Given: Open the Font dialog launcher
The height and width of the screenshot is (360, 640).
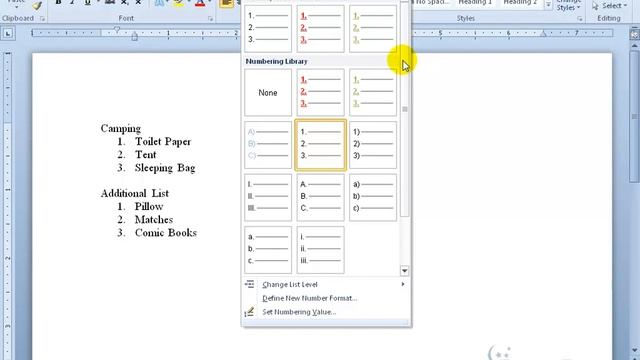Looking at the screenshot, I should pyautogui.click(x=210, y=19).
